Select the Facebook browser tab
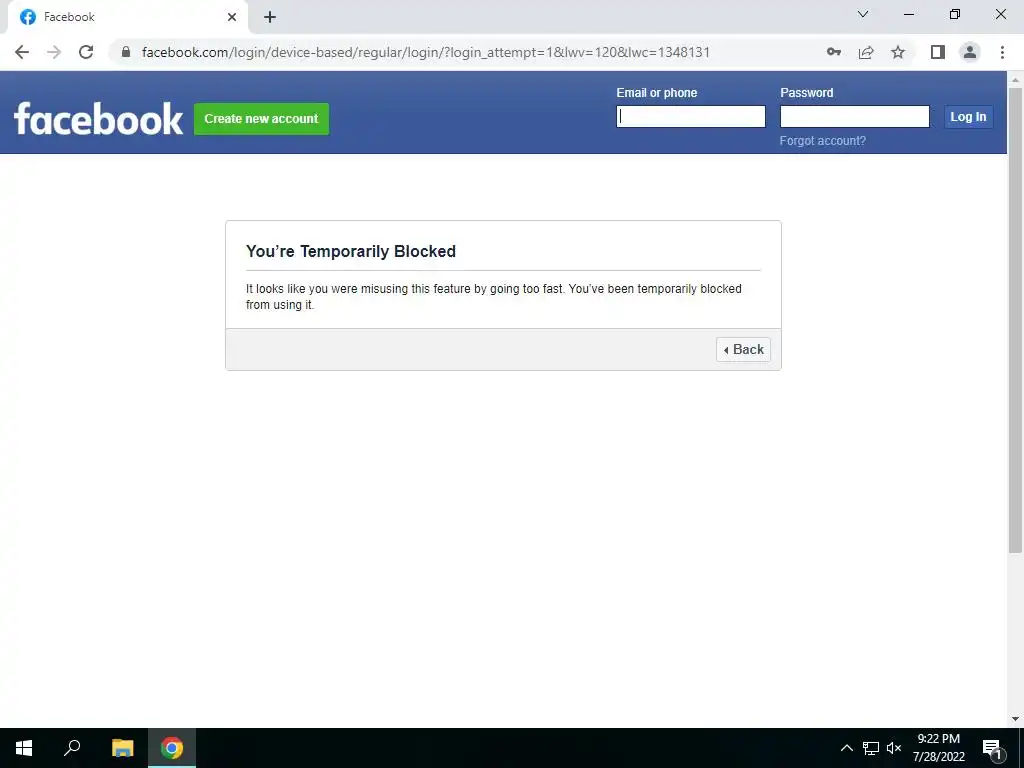 [127, 17]
